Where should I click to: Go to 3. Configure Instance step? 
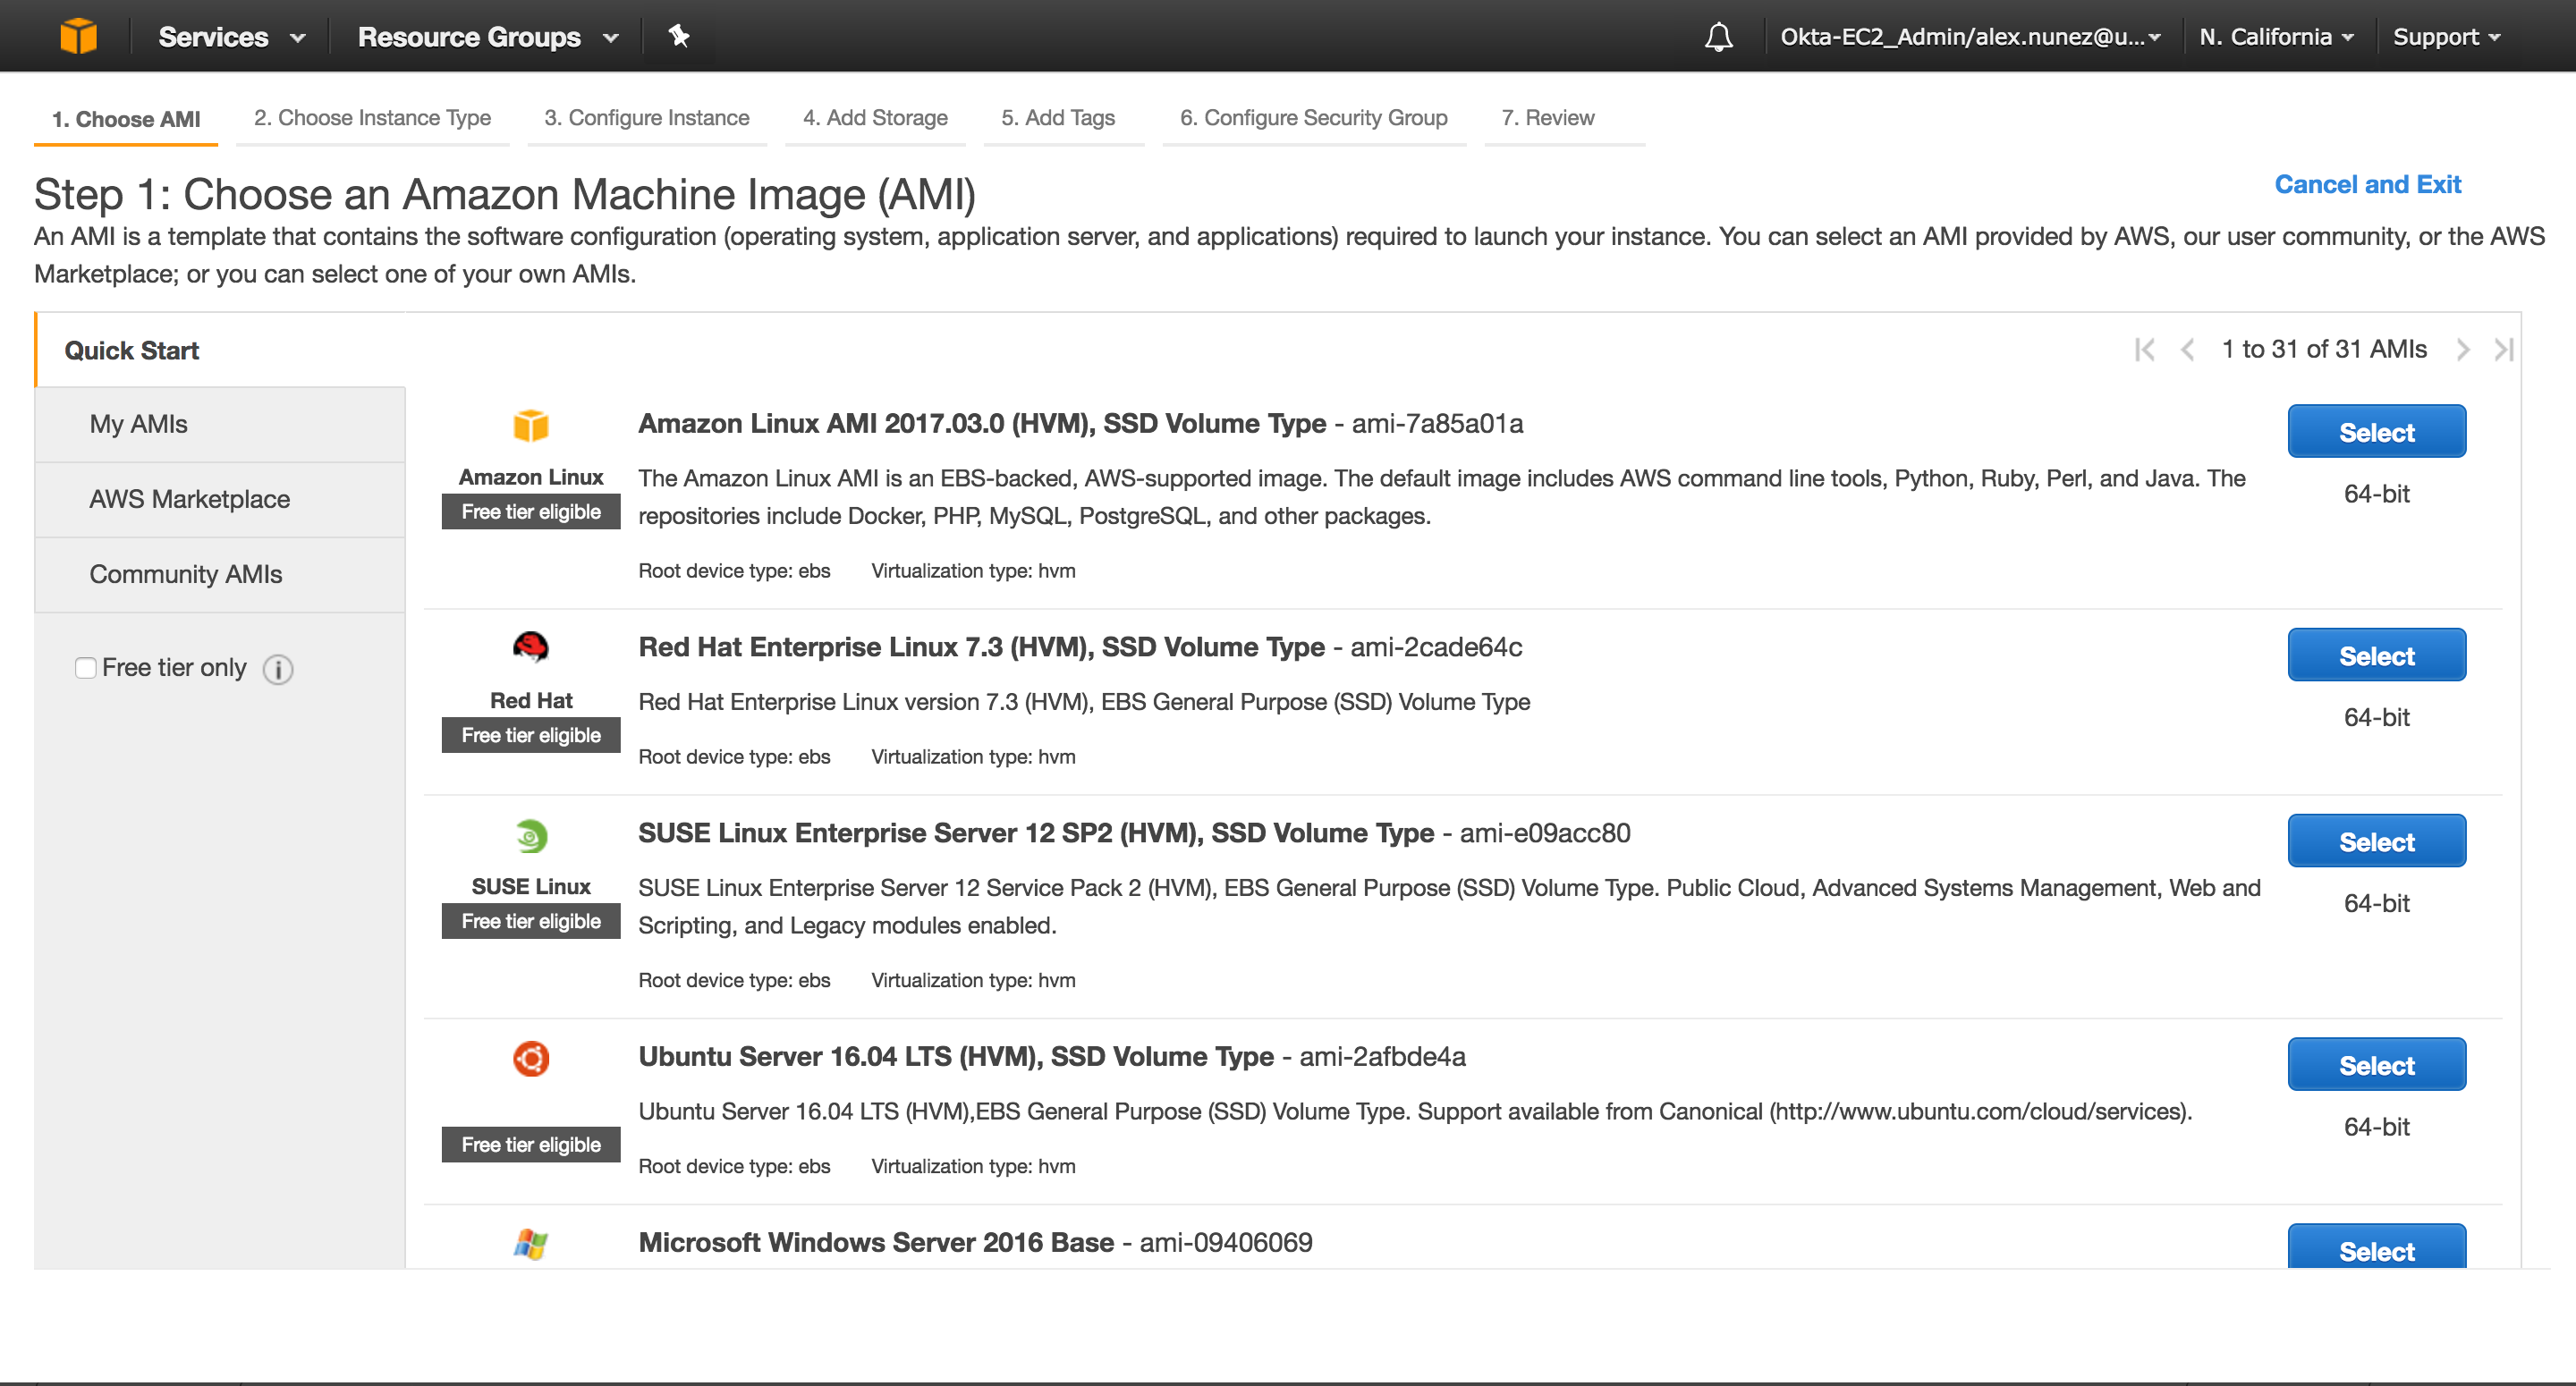(646, 118)
